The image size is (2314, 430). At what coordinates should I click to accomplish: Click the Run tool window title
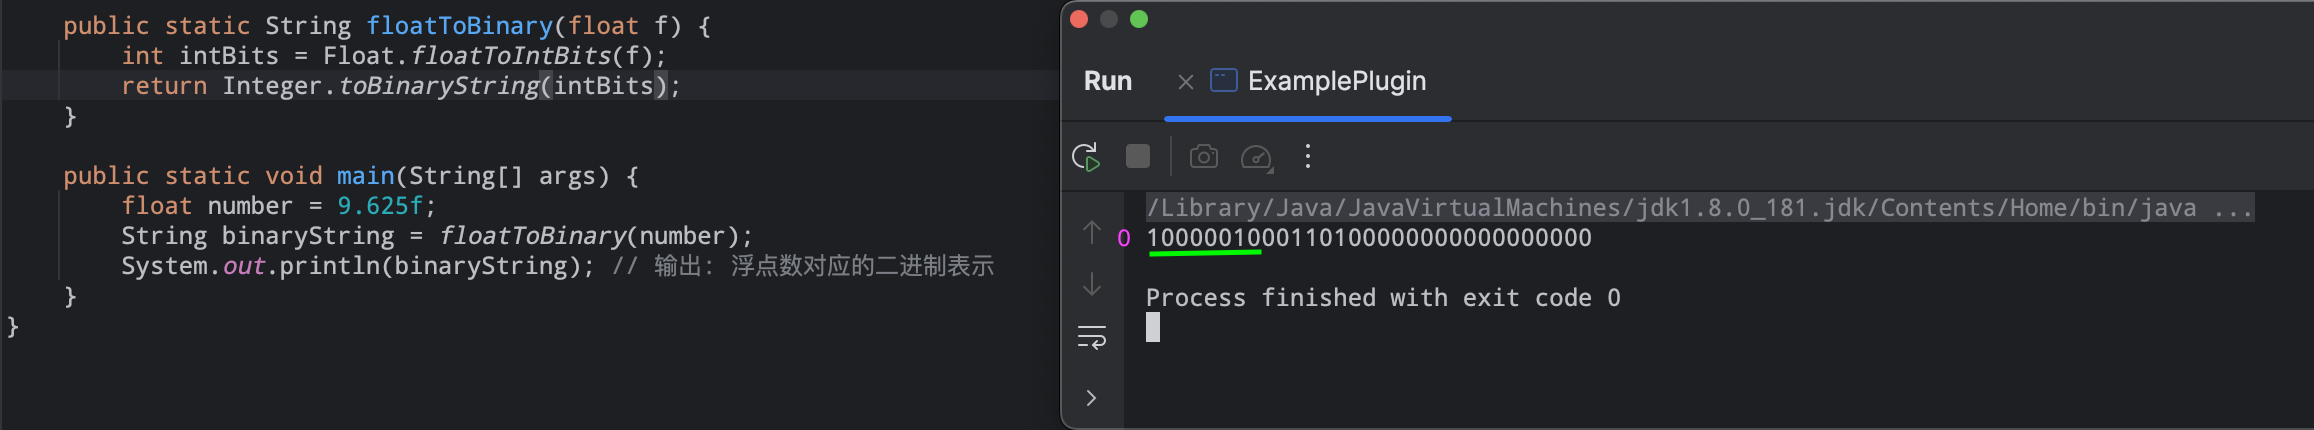click(1108, 81)
